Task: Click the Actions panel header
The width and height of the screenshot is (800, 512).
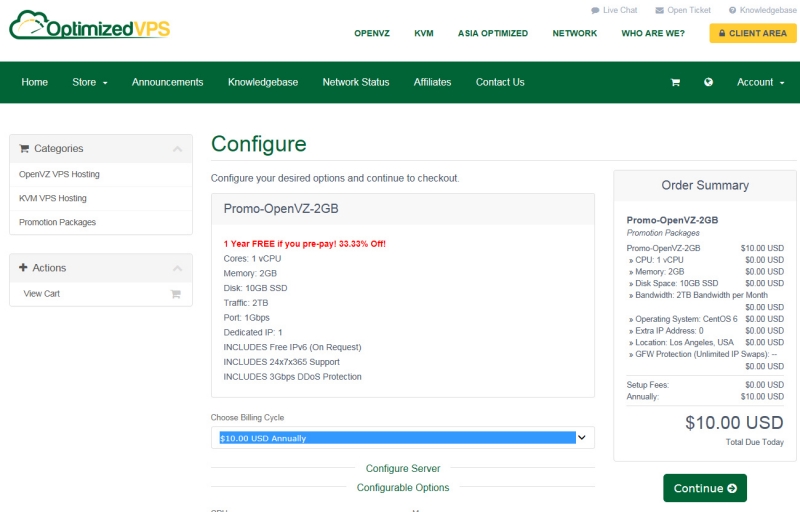Action: click(101, 268)
